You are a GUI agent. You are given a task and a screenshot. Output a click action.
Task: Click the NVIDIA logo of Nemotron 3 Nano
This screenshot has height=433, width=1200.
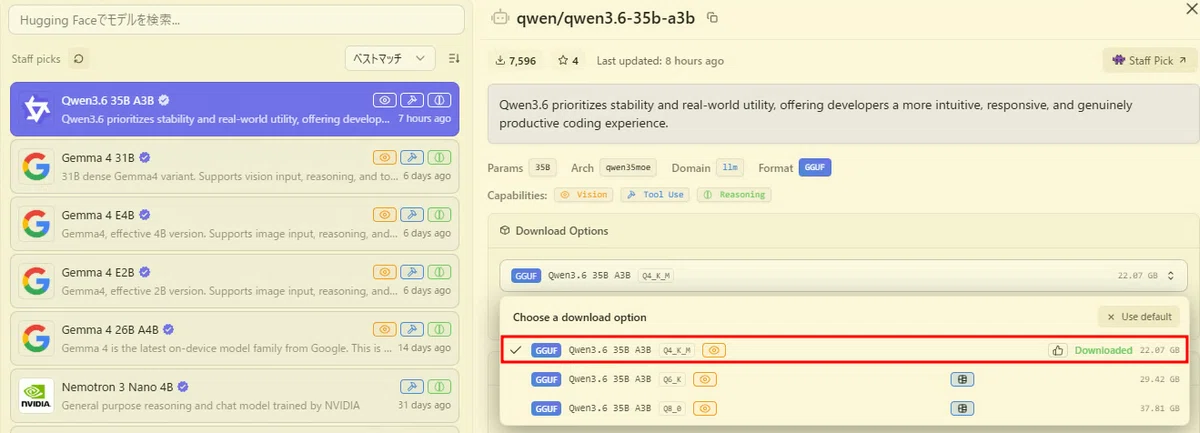pyautogui.click(x=36, y=395)
